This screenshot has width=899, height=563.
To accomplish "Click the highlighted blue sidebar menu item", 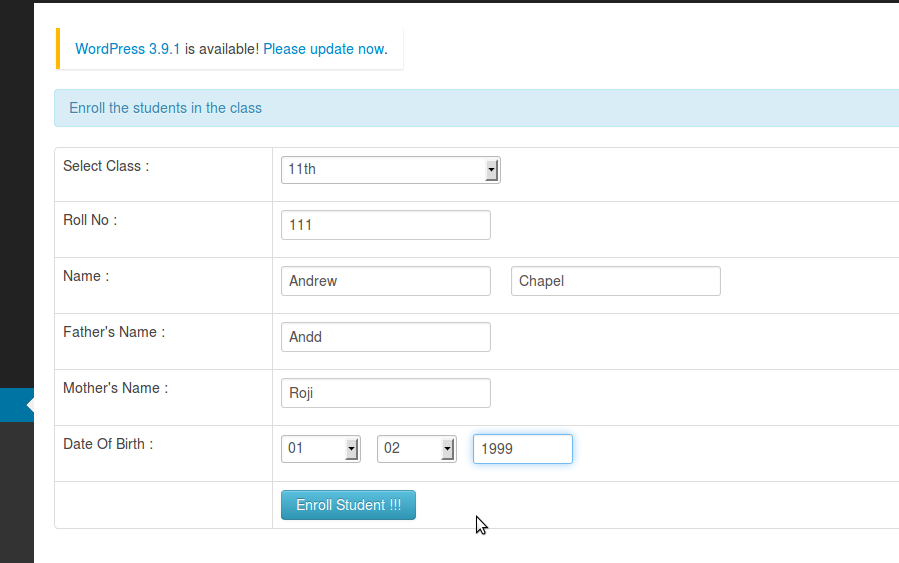I will click(16, 405).
